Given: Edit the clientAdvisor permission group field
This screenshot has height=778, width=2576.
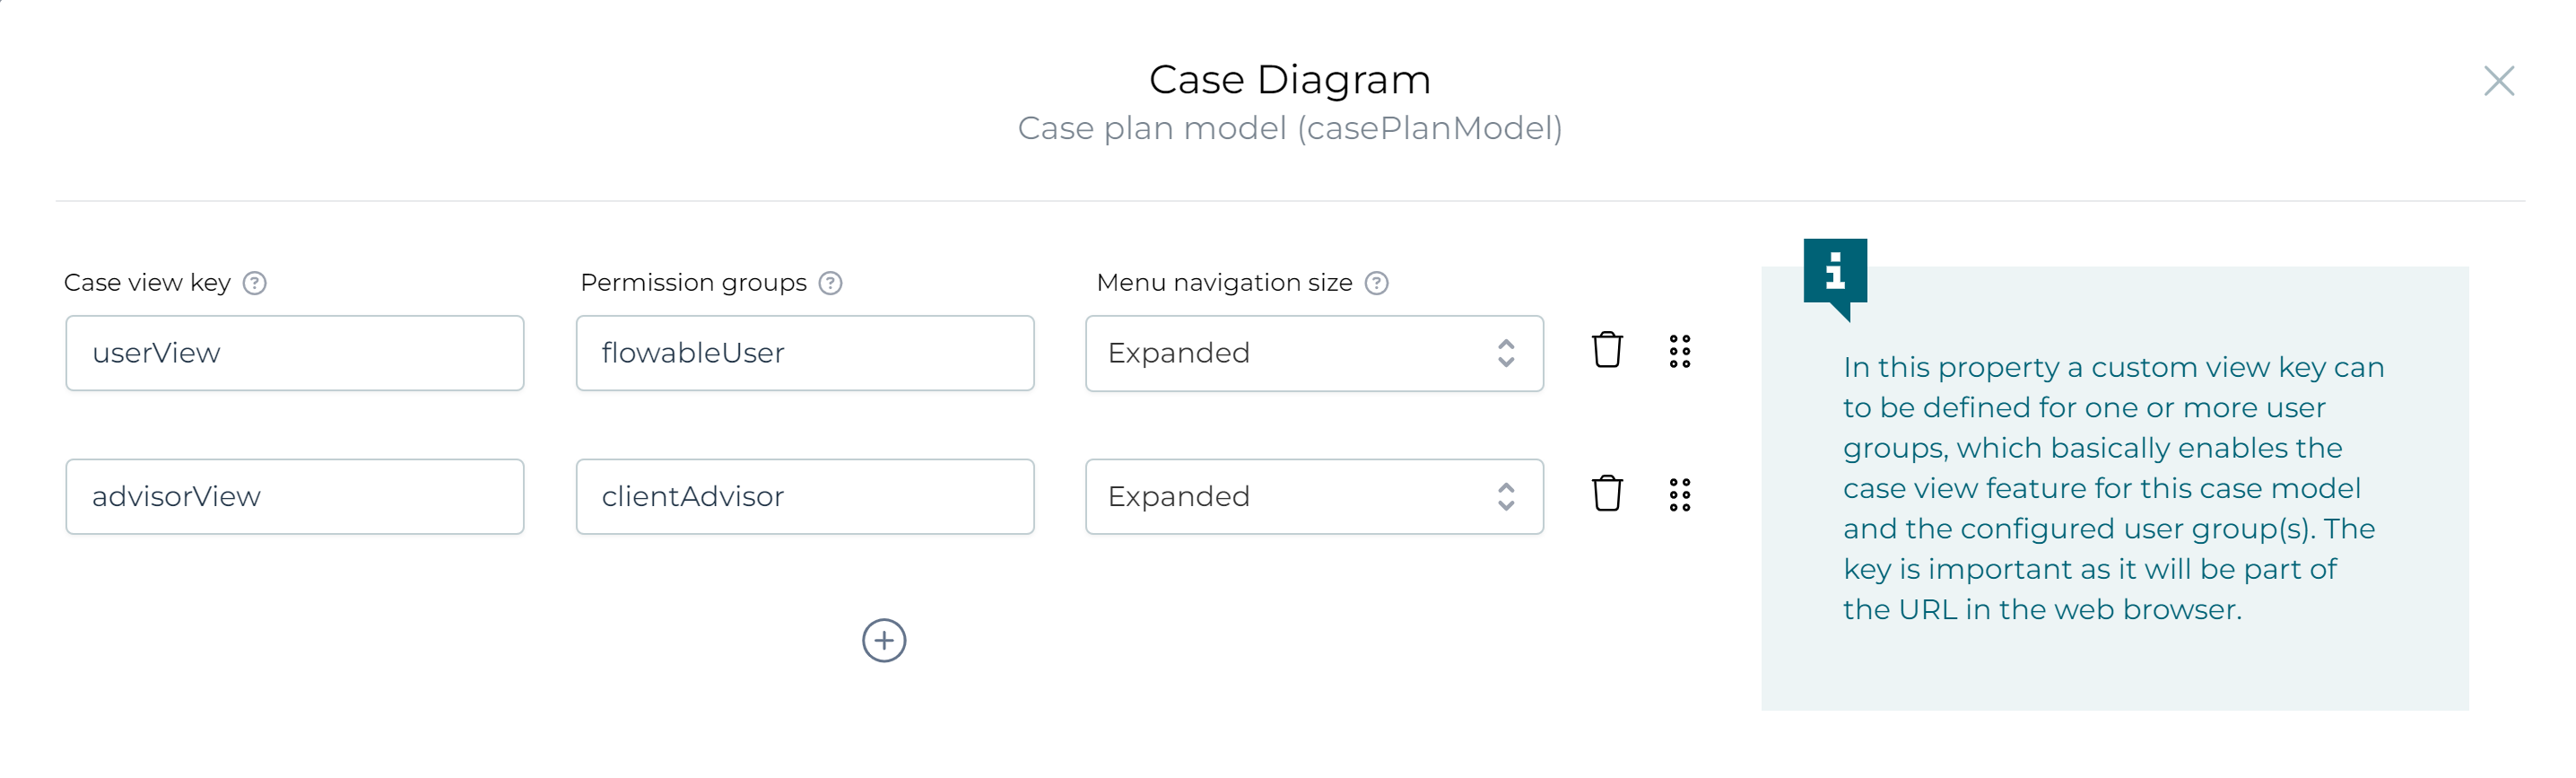Looking at the screenshot, I should pos(804,496).
